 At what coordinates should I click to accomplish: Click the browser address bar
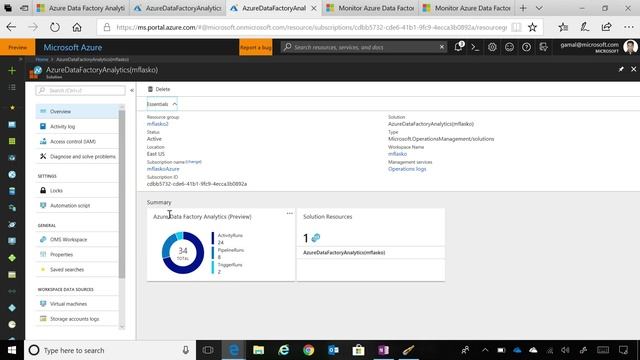click(x=310, y=27)
